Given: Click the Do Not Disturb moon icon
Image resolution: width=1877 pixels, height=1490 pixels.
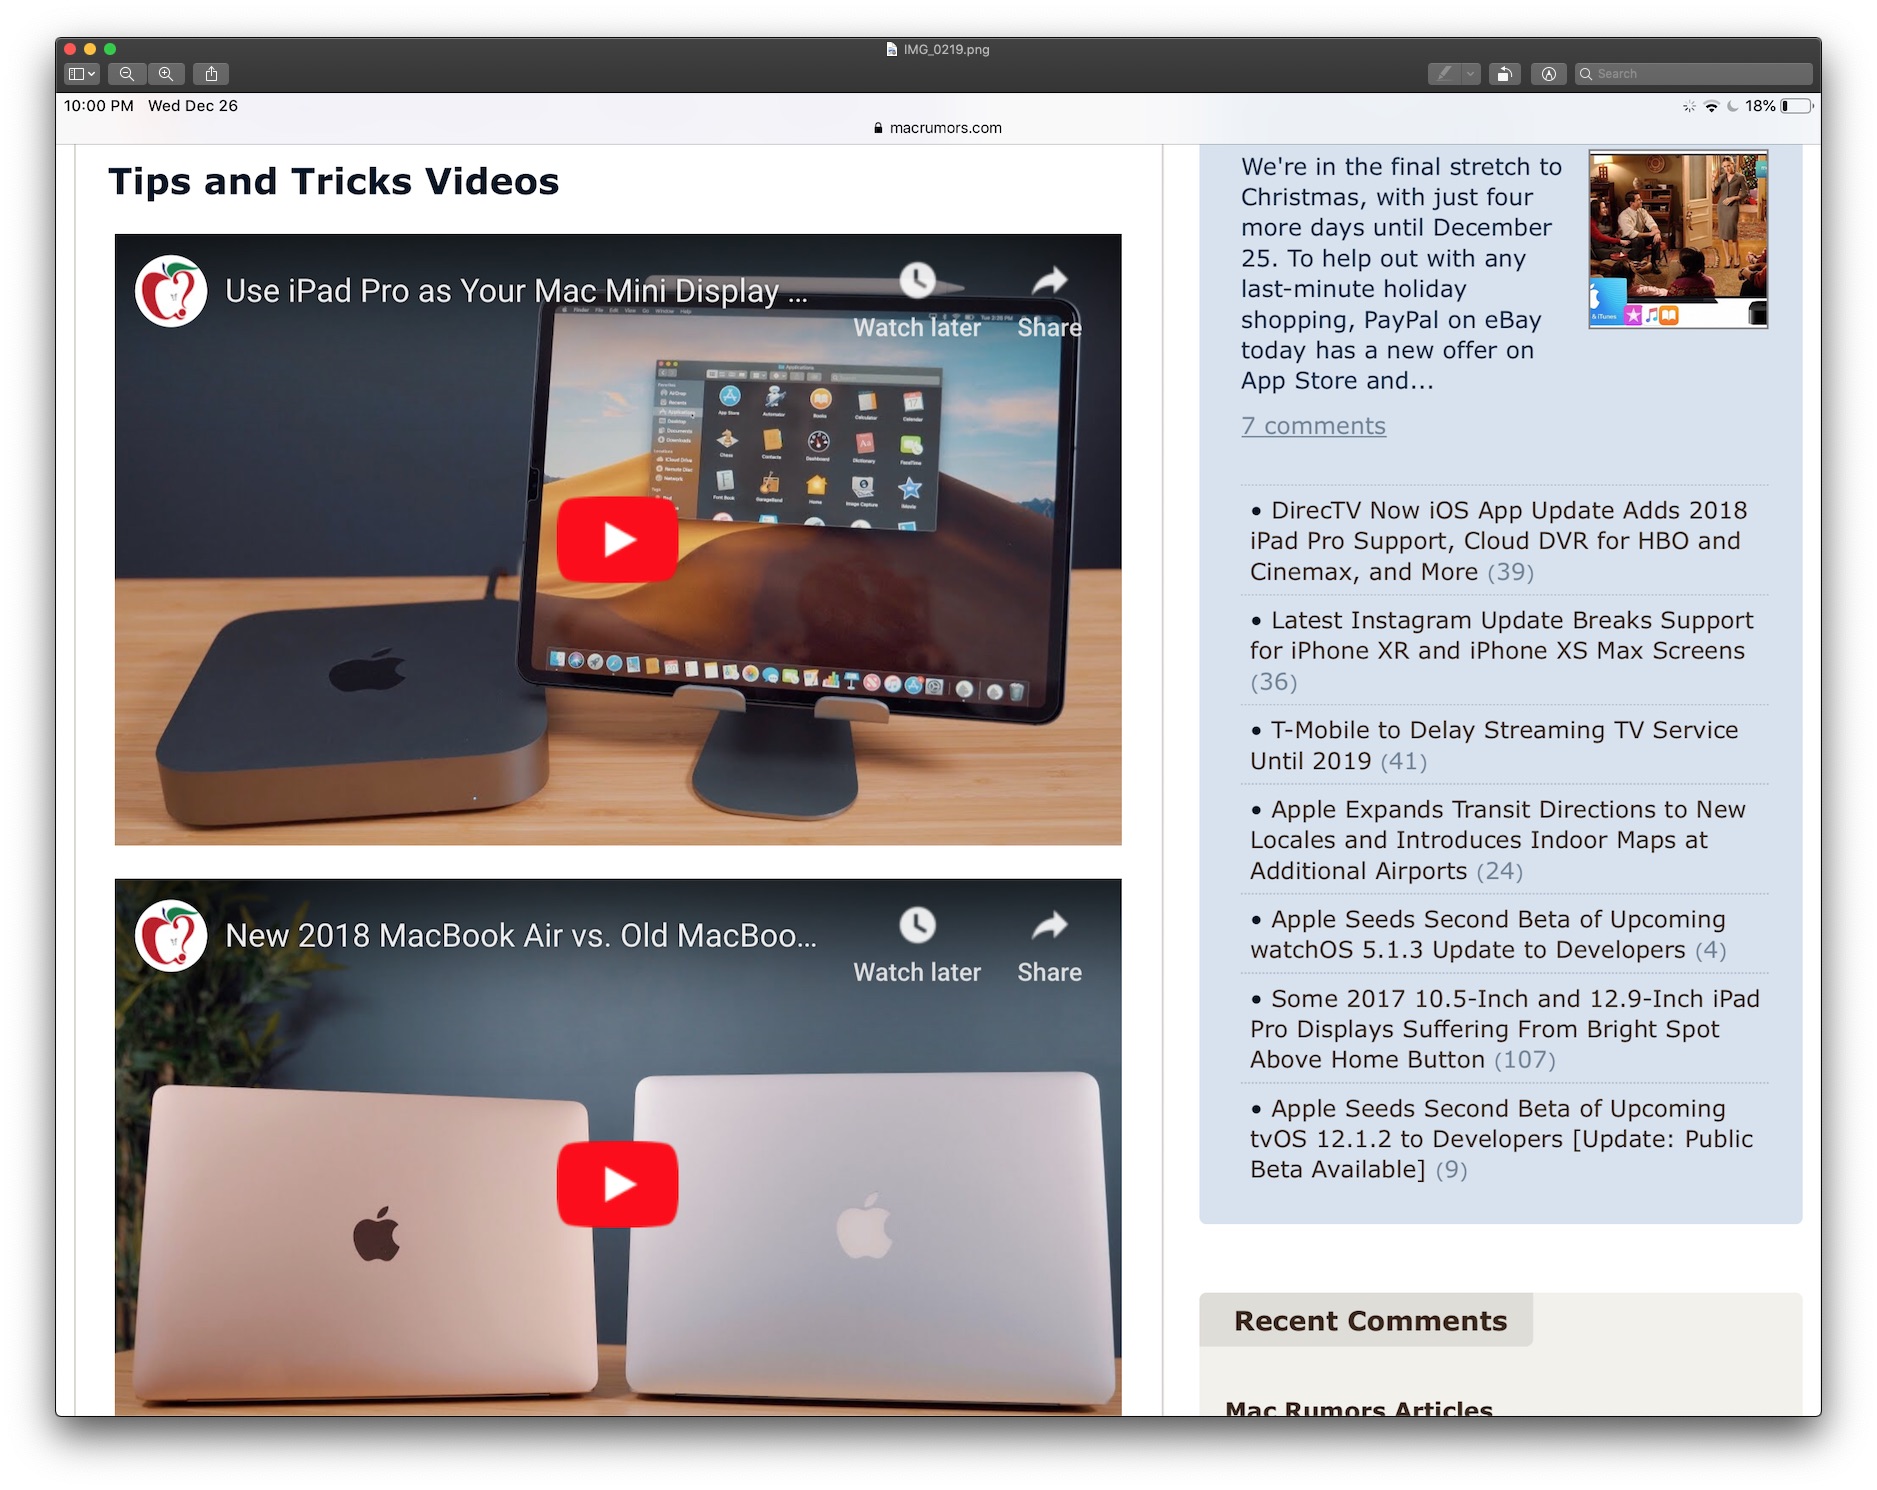Looking at the screenshot, I should point(1733,106).
